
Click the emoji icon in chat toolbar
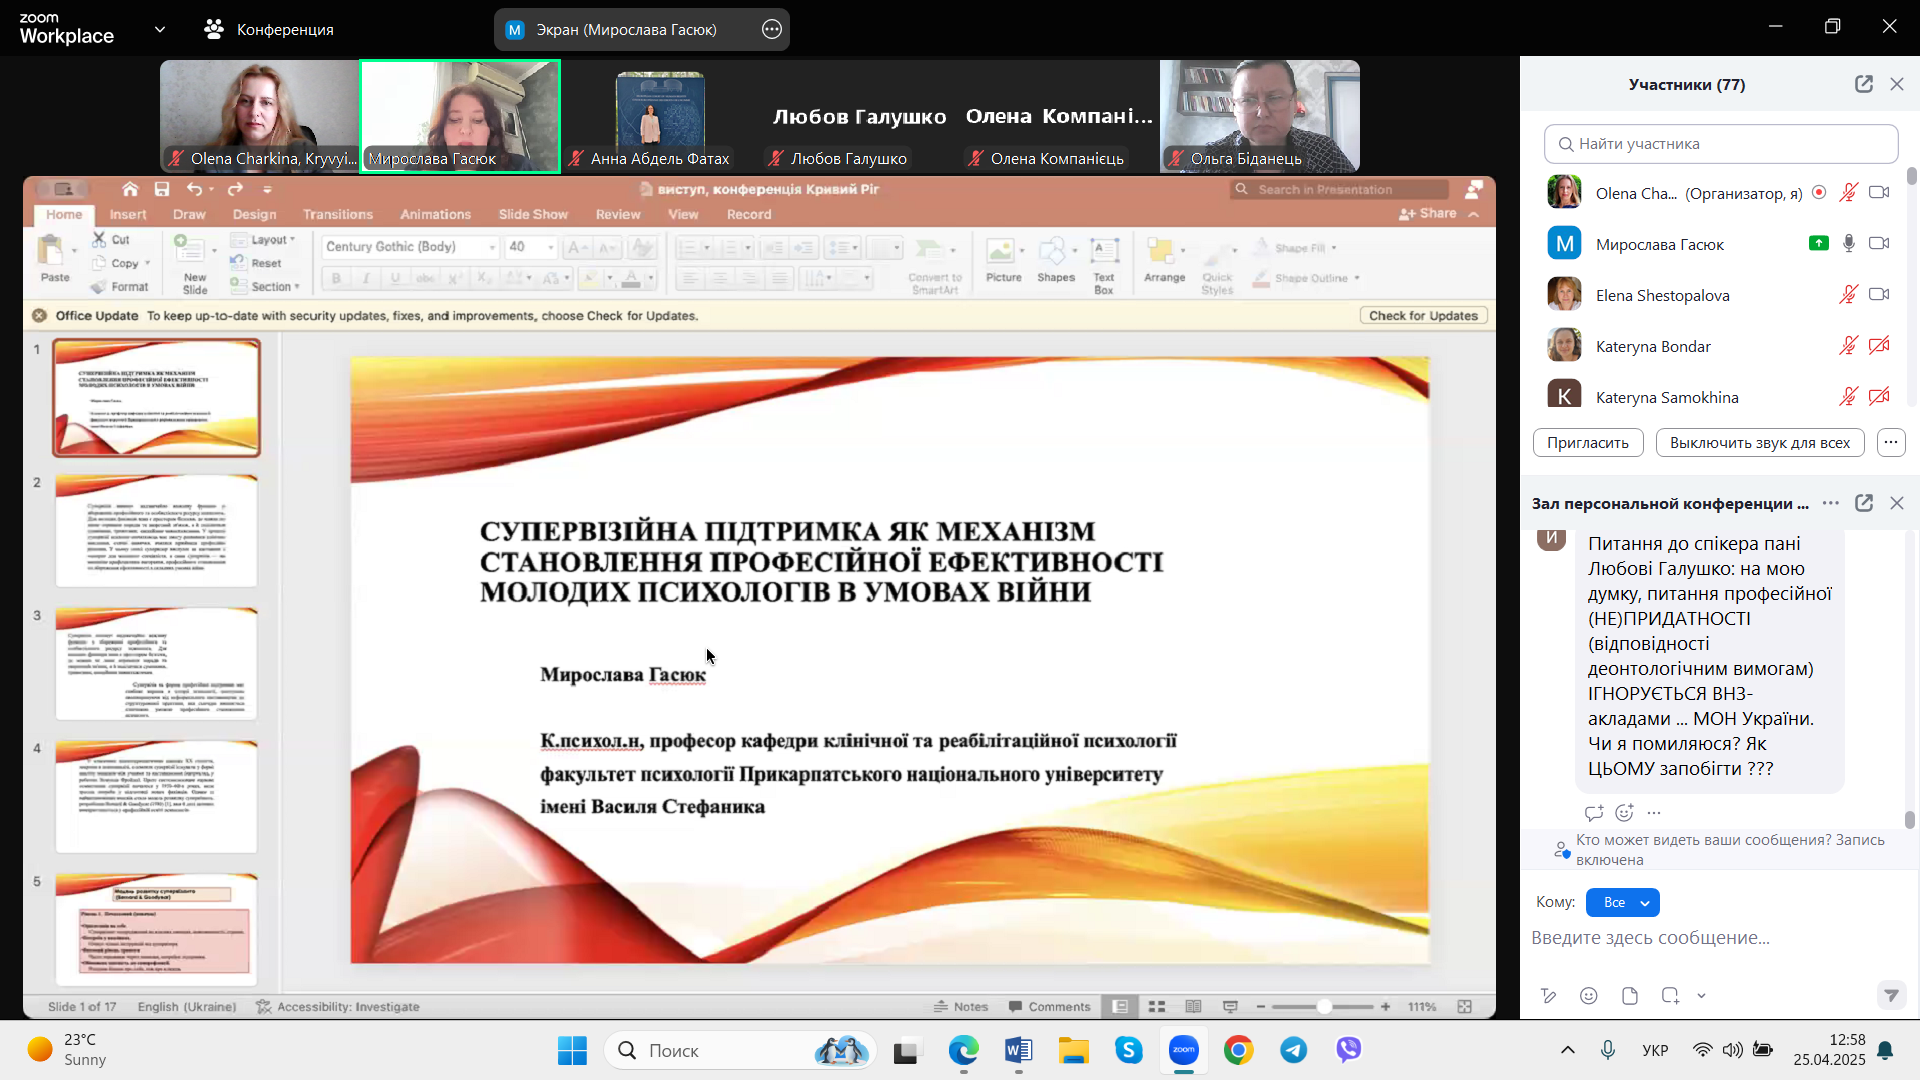click(1588, 995)
